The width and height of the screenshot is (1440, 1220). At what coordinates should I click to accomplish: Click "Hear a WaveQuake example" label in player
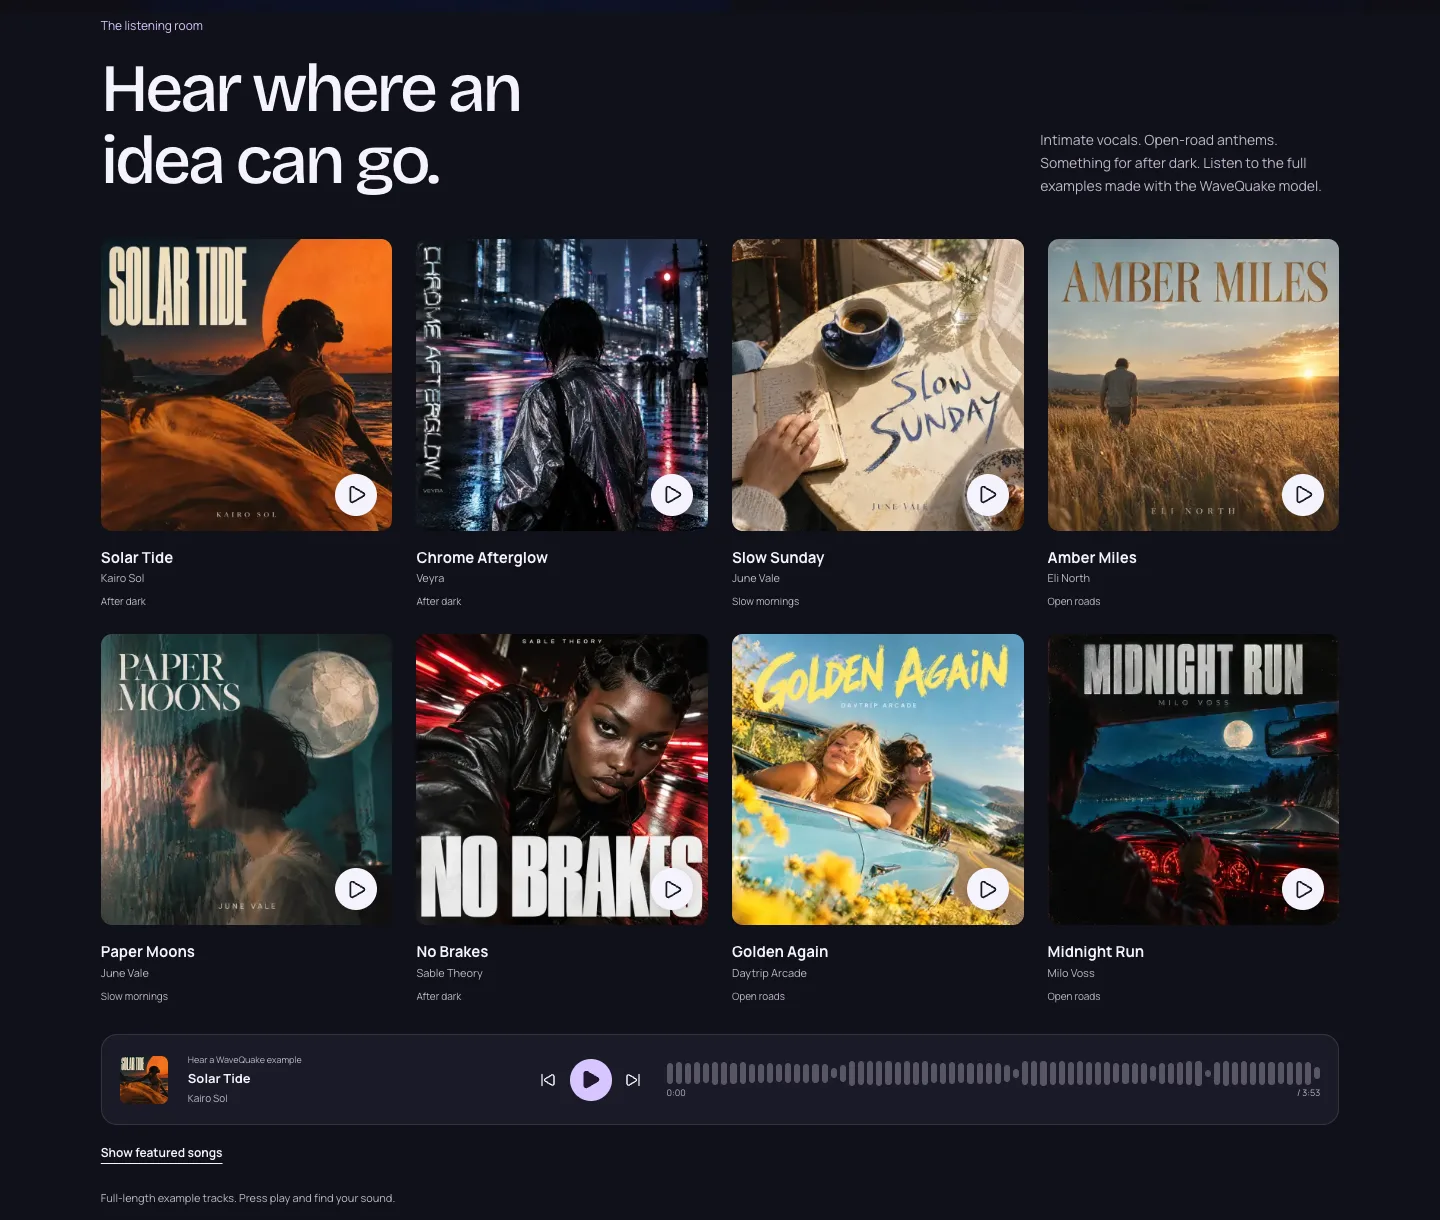pyautogui.click(x=244, y=1060)
